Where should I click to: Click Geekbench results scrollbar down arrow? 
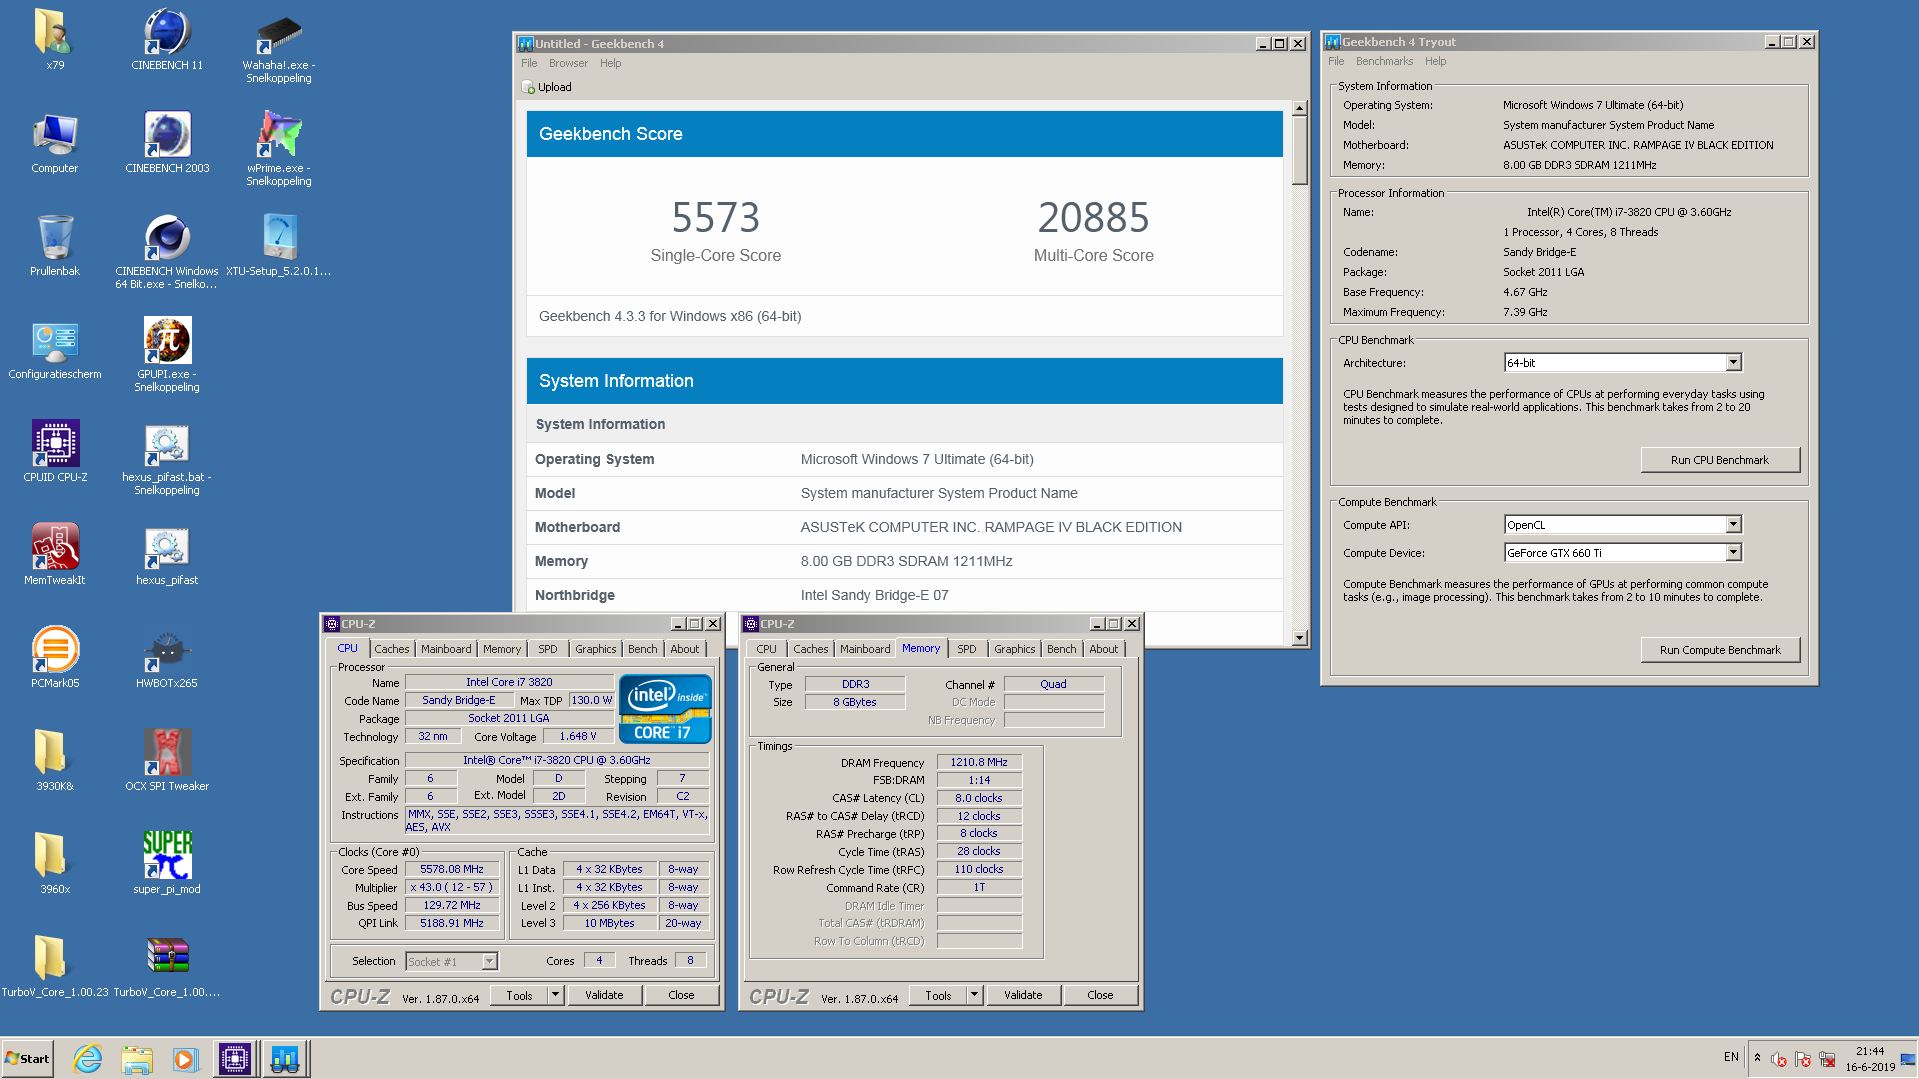coord(1299,637)
